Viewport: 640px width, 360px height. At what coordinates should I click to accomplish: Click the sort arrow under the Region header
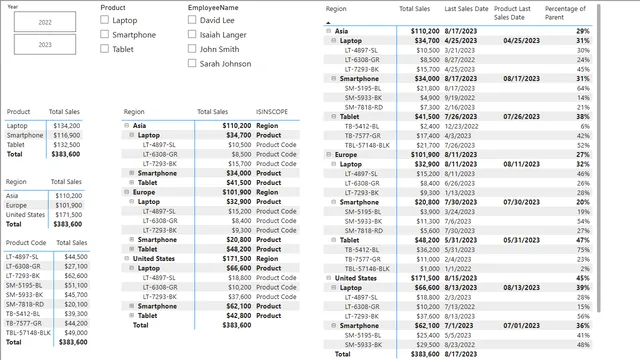click(328, 23)
